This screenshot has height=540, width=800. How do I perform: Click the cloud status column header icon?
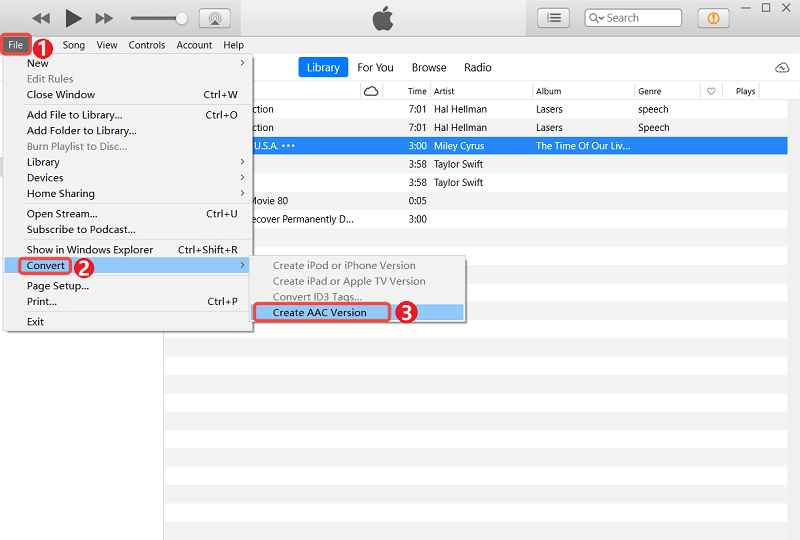[x=371, y=91]
